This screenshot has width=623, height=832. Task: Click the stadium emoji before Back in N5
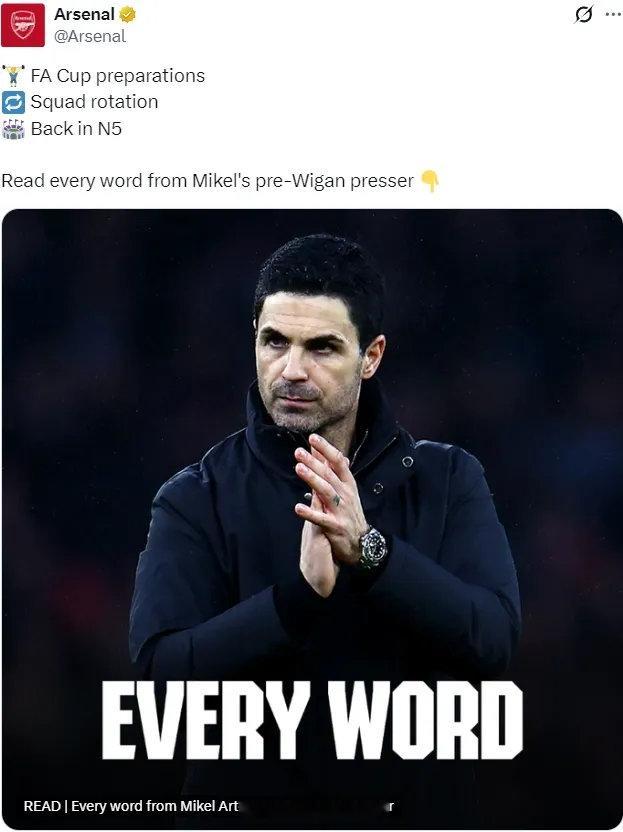(x=13, y=129)
